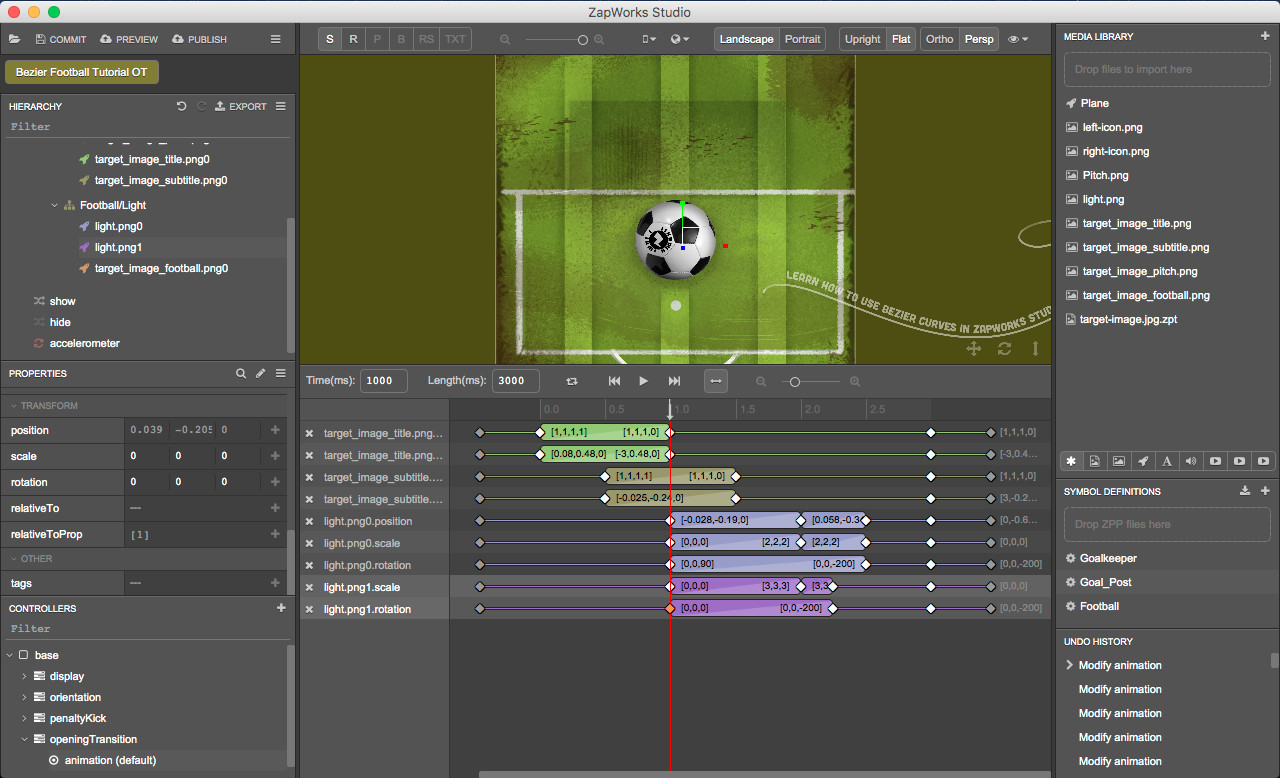Open the hamburger menu beside PUBLISH
Screen dimensions: 1280x778
(275, 39)
